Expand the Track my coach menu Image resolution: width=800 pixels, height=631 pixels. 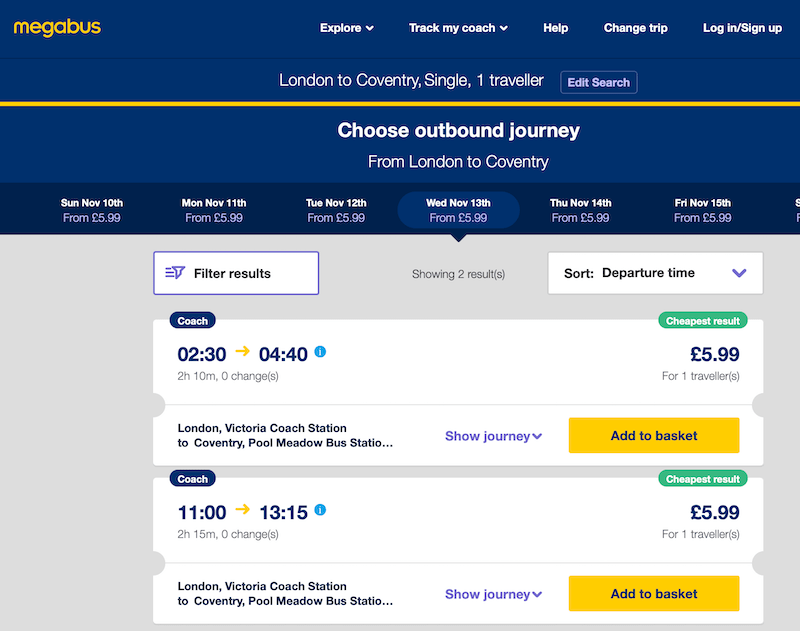pos(458,28)
